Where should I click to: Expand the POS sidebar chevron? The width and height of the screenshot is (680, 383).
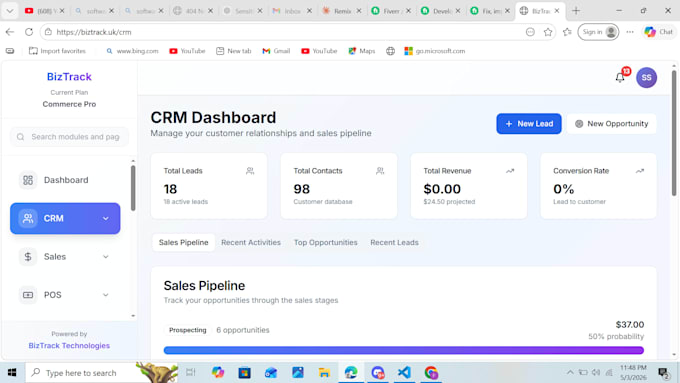pyautogui.click(x=106, y=295)
